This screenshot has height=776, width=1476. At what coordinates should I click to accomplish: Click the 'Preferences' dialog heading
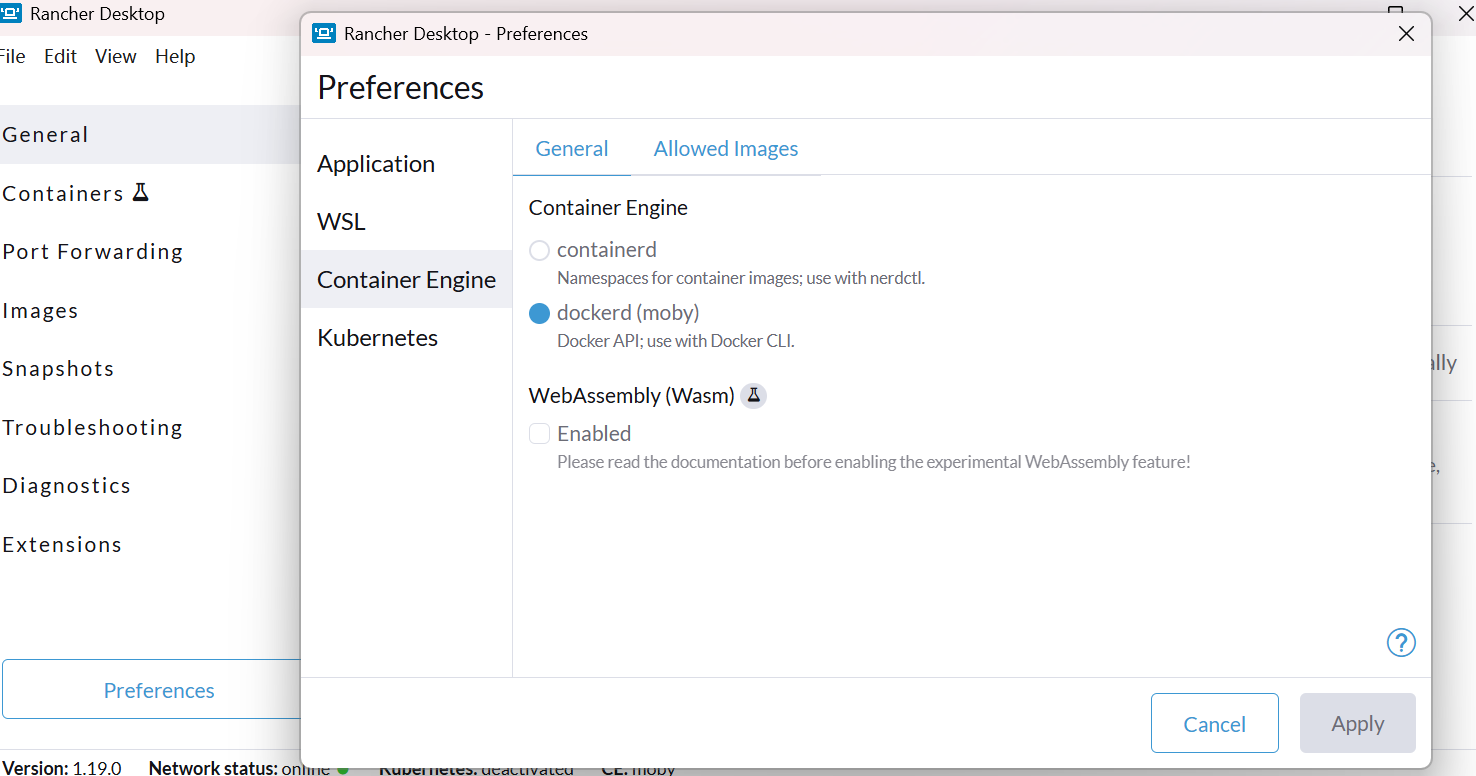click(x=401, y=88)
